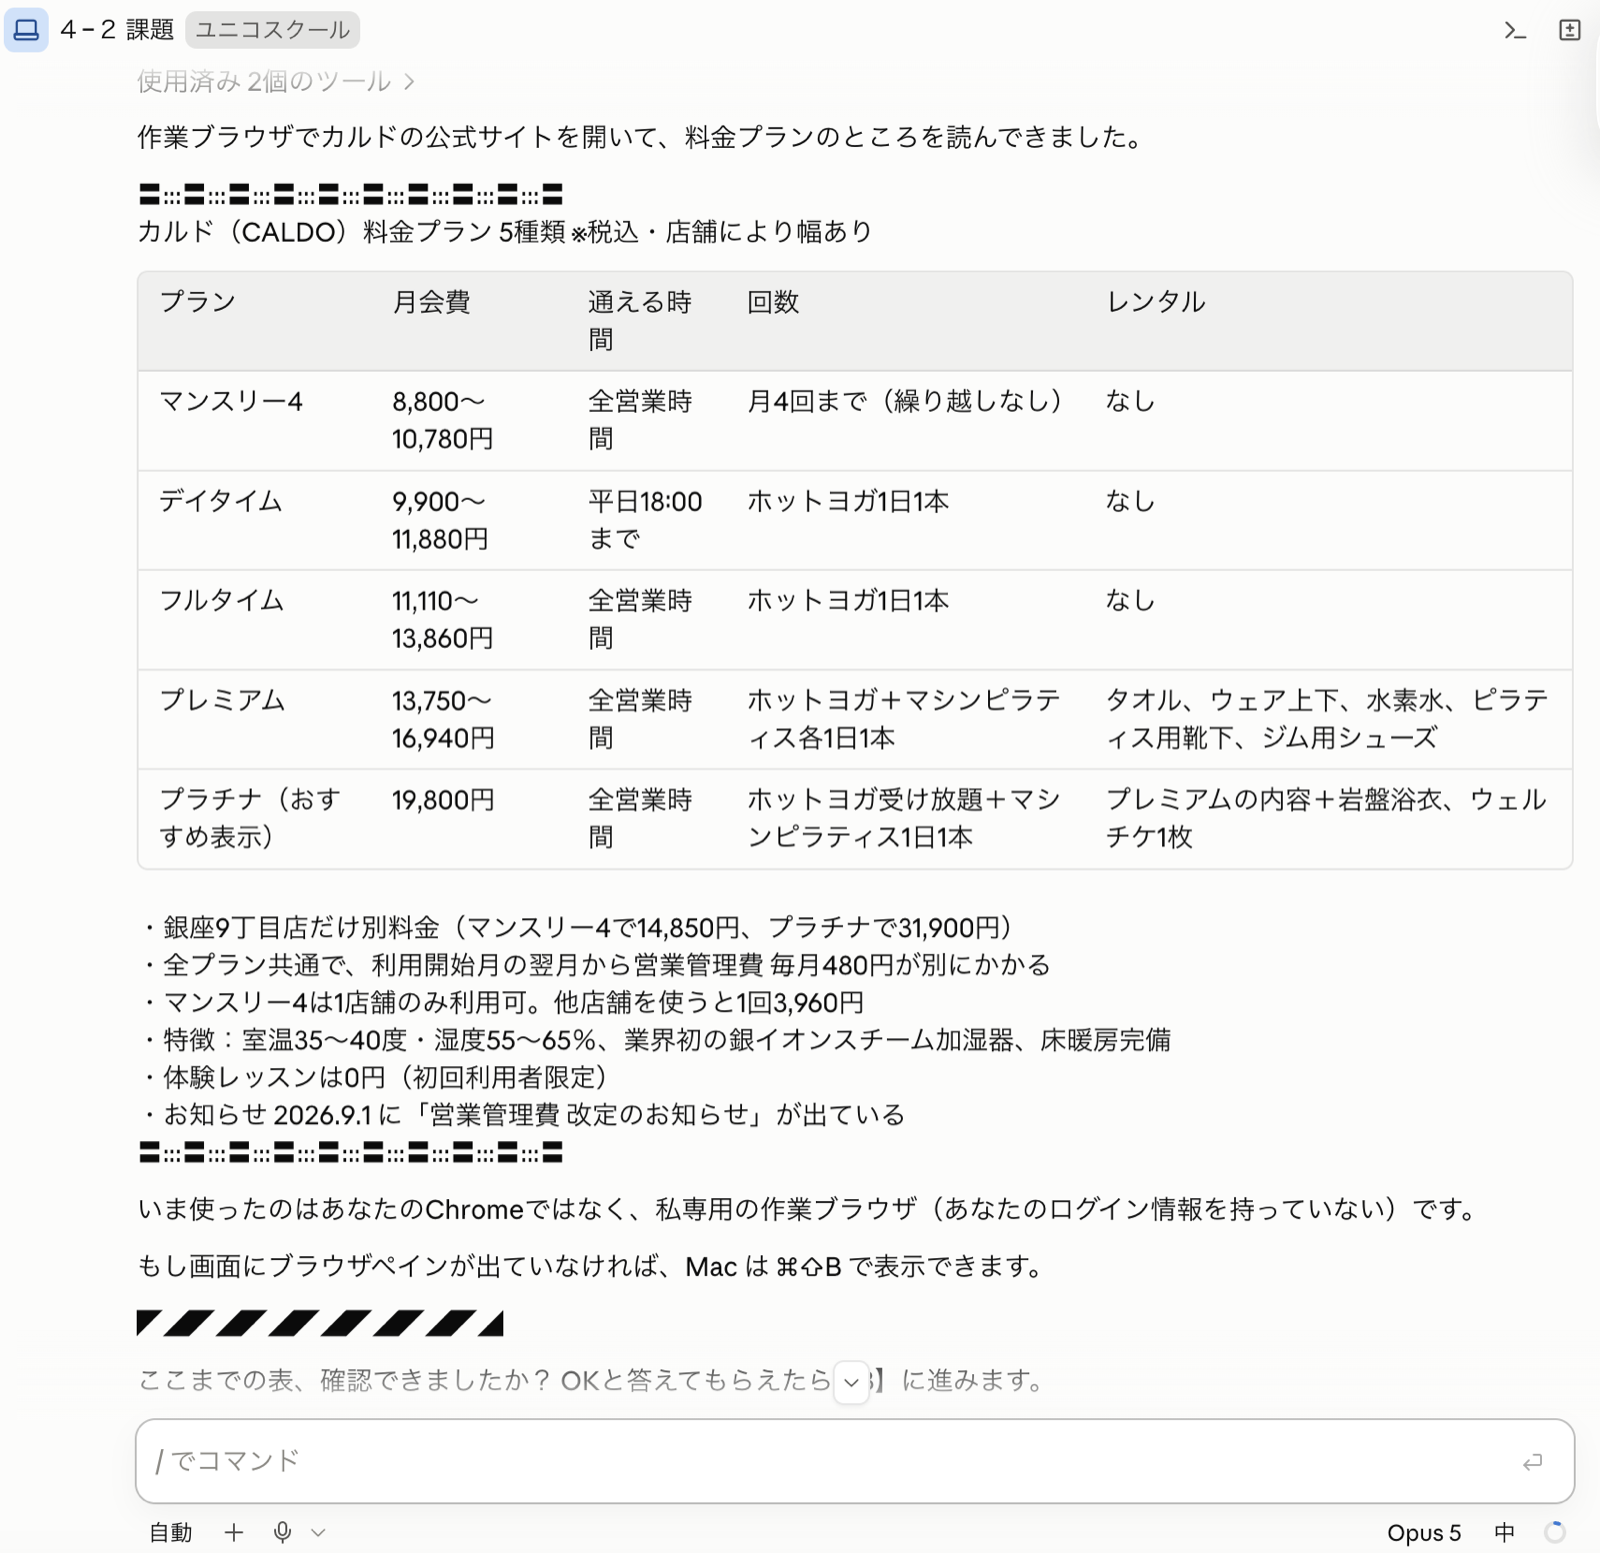This screenshot has height=1553, width=1600.
Task: Click the プラチナ（おすすめ表示） plan cell
Action: pos(251,818)
